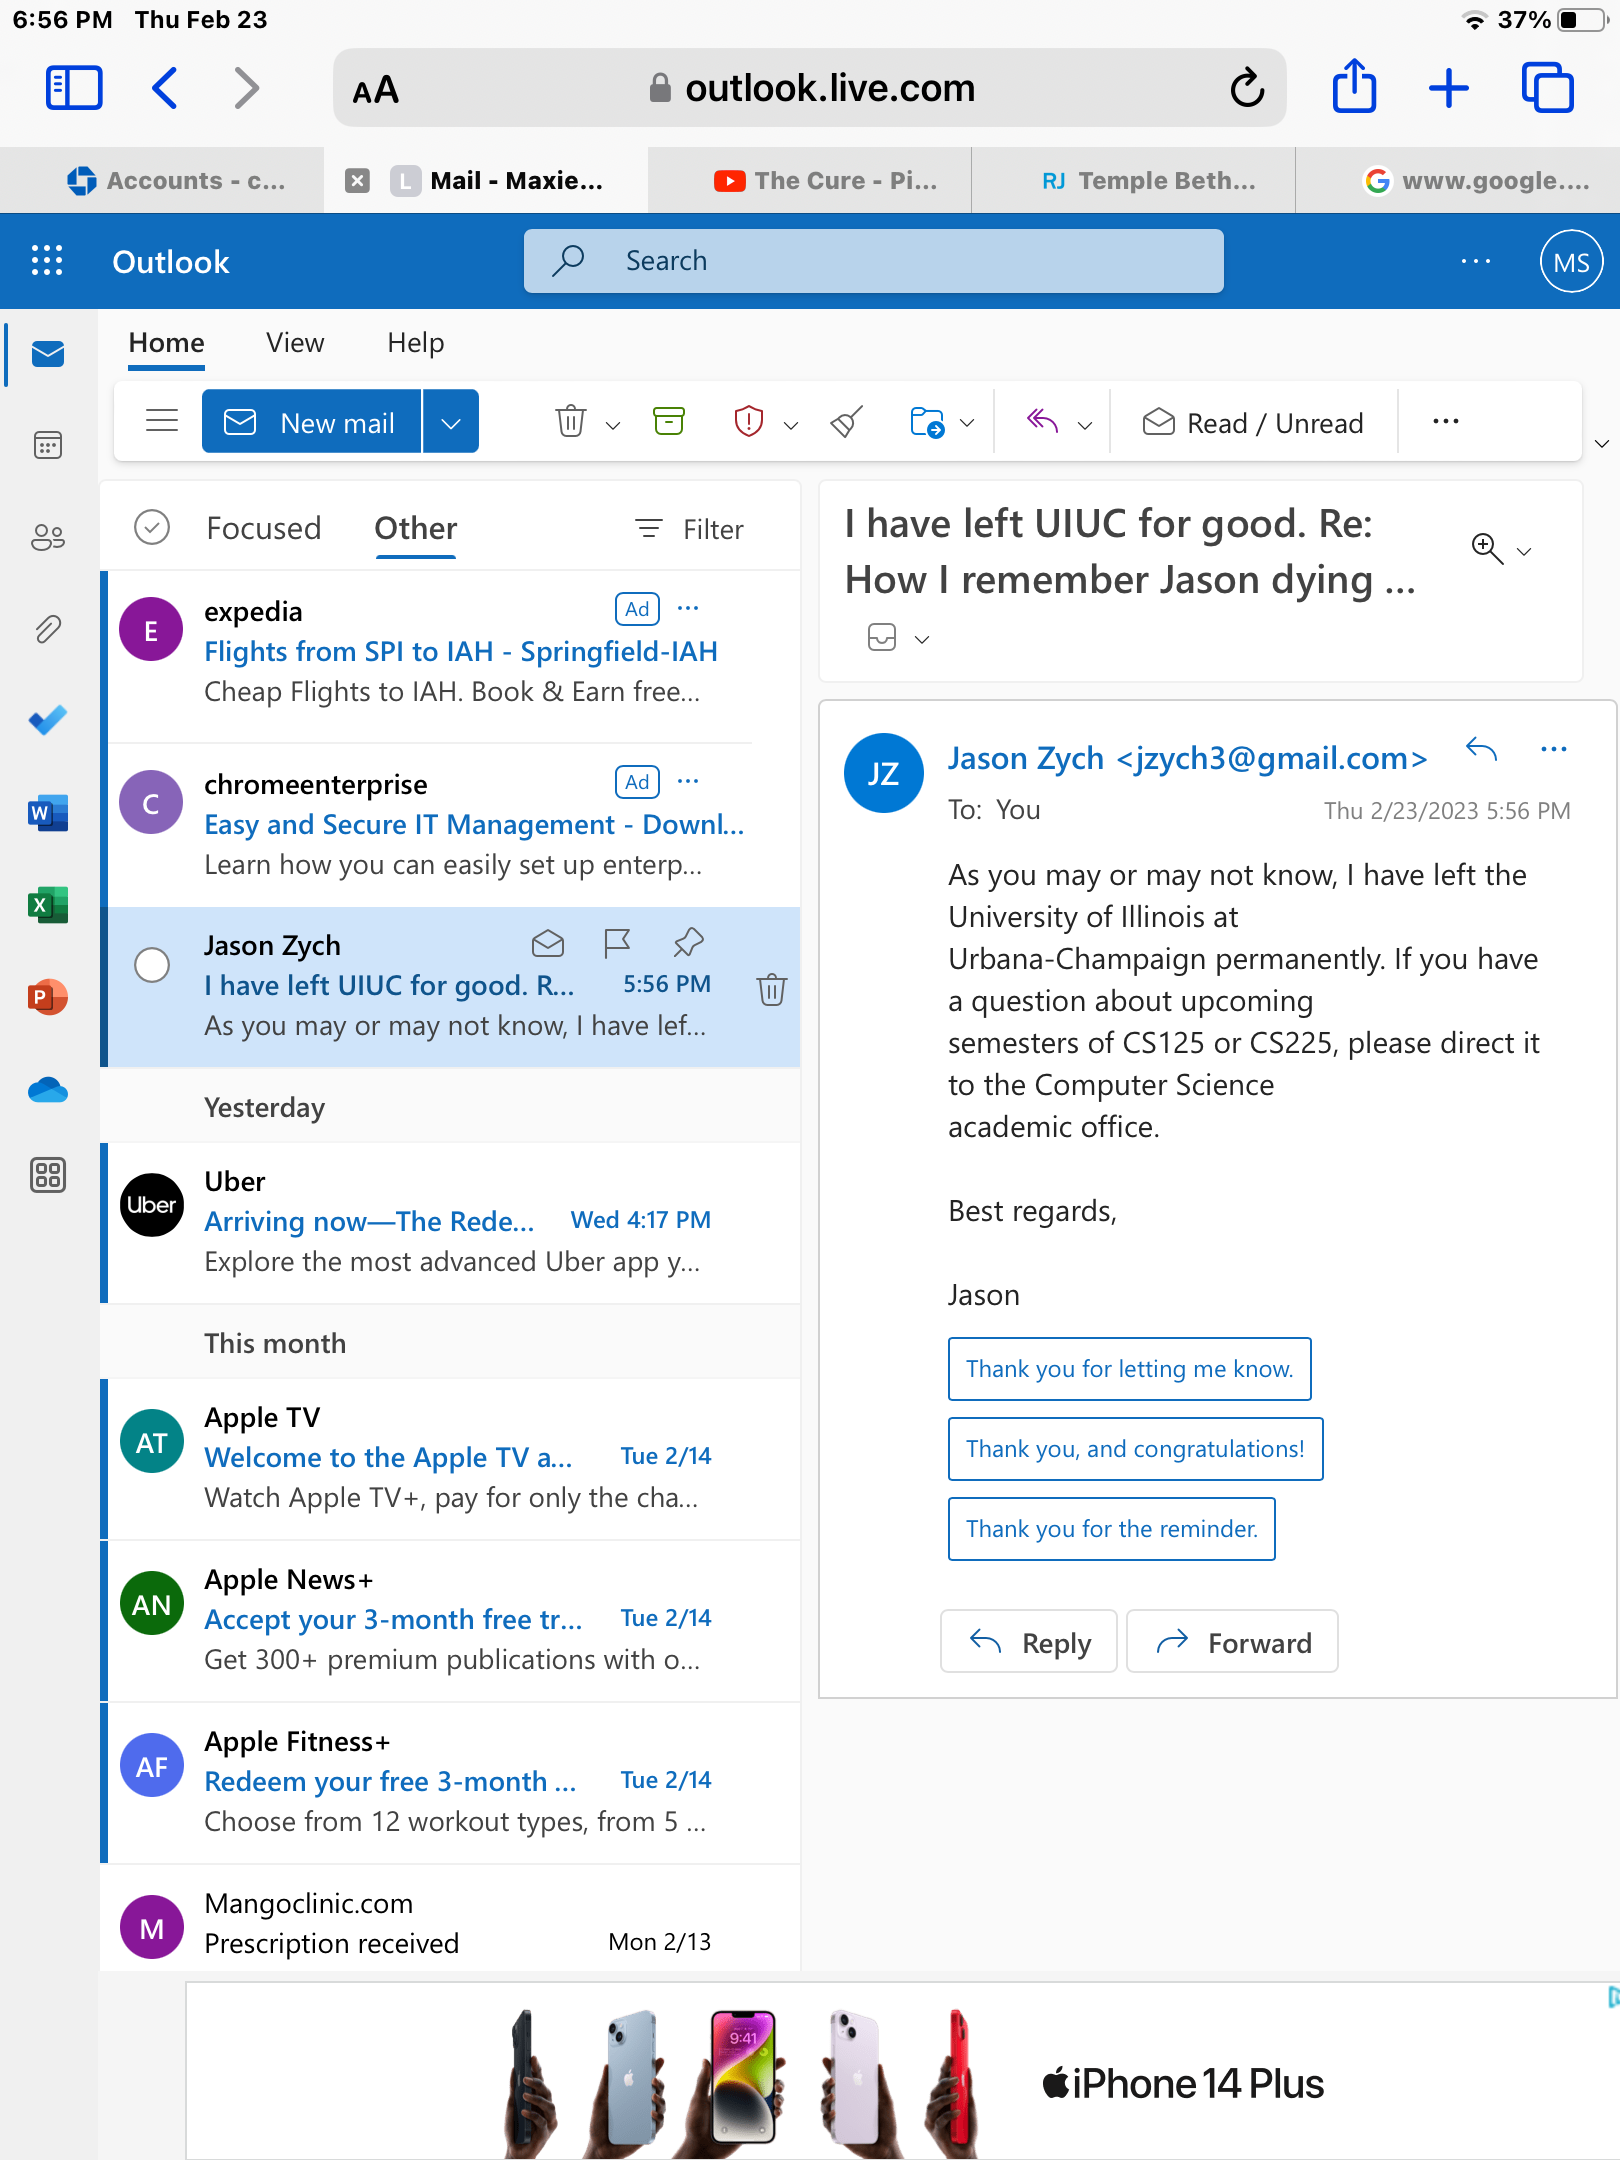The width and height of the screenshot is (1620, 2160).
Task: Open the Apple News+ free trial email
Action: (x=452, y=1620)
